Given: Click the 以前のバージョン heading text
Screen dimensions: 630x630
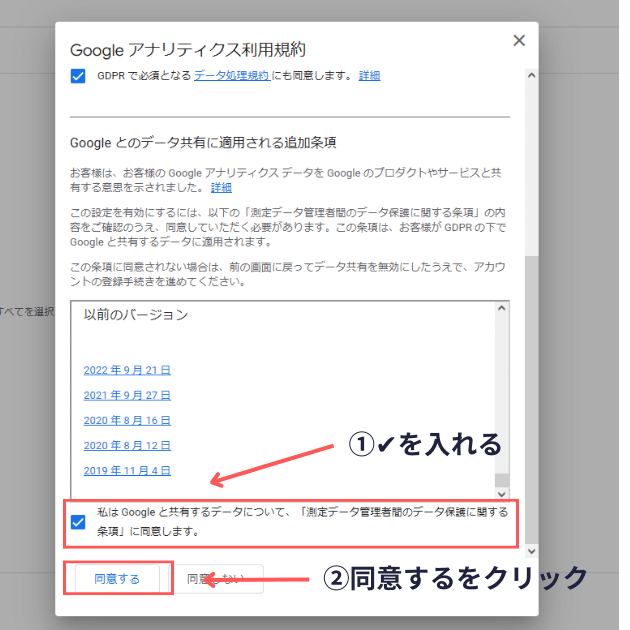Looking at the screenshot, I should (136, 315).
